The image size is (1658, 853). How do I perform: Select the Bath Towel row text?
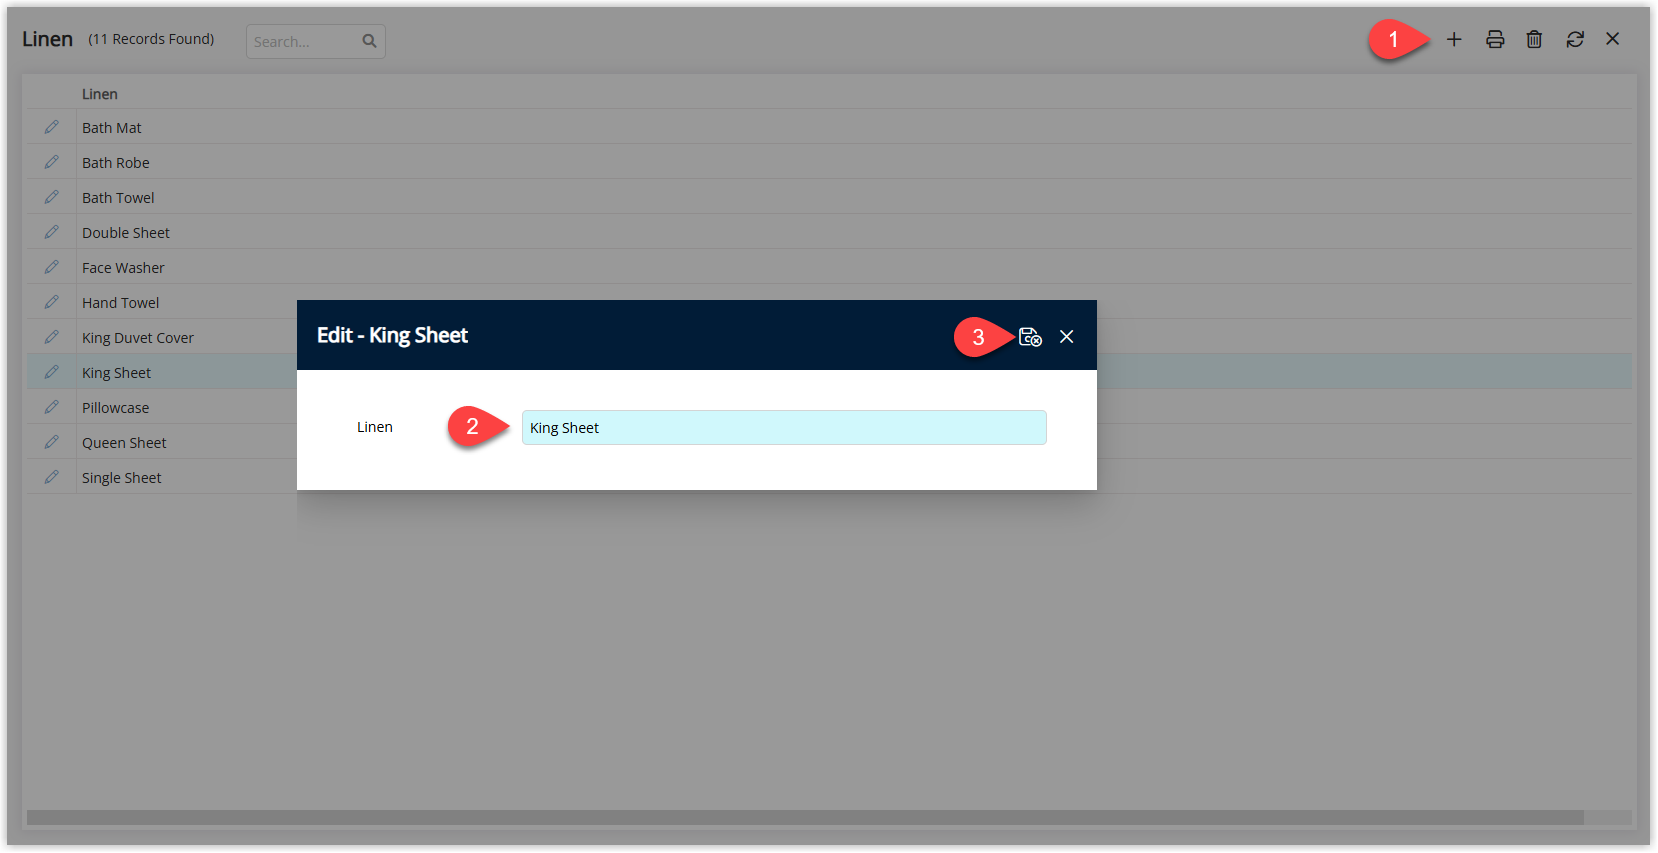[118, 198]
